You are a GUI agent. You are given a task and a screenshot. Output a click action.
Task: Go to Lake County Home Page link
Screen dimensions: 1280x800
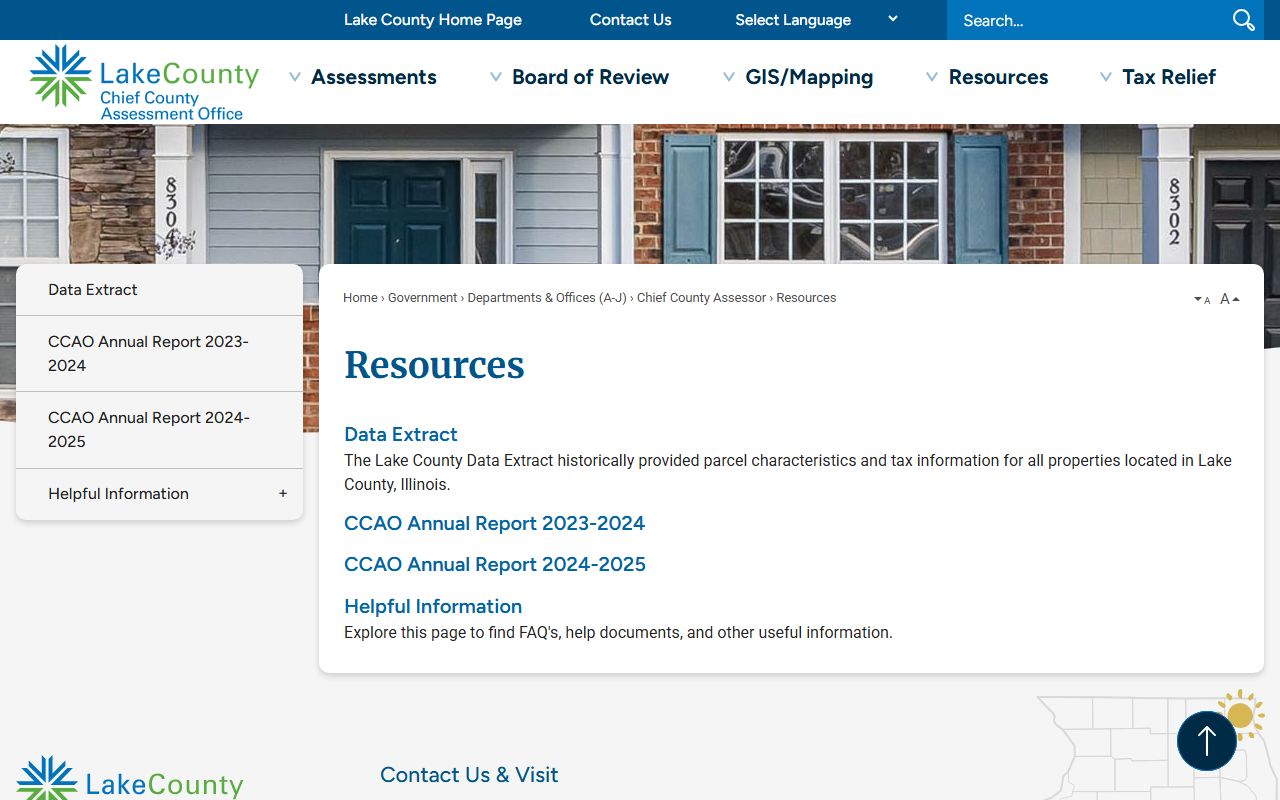[x=433, y=20]
